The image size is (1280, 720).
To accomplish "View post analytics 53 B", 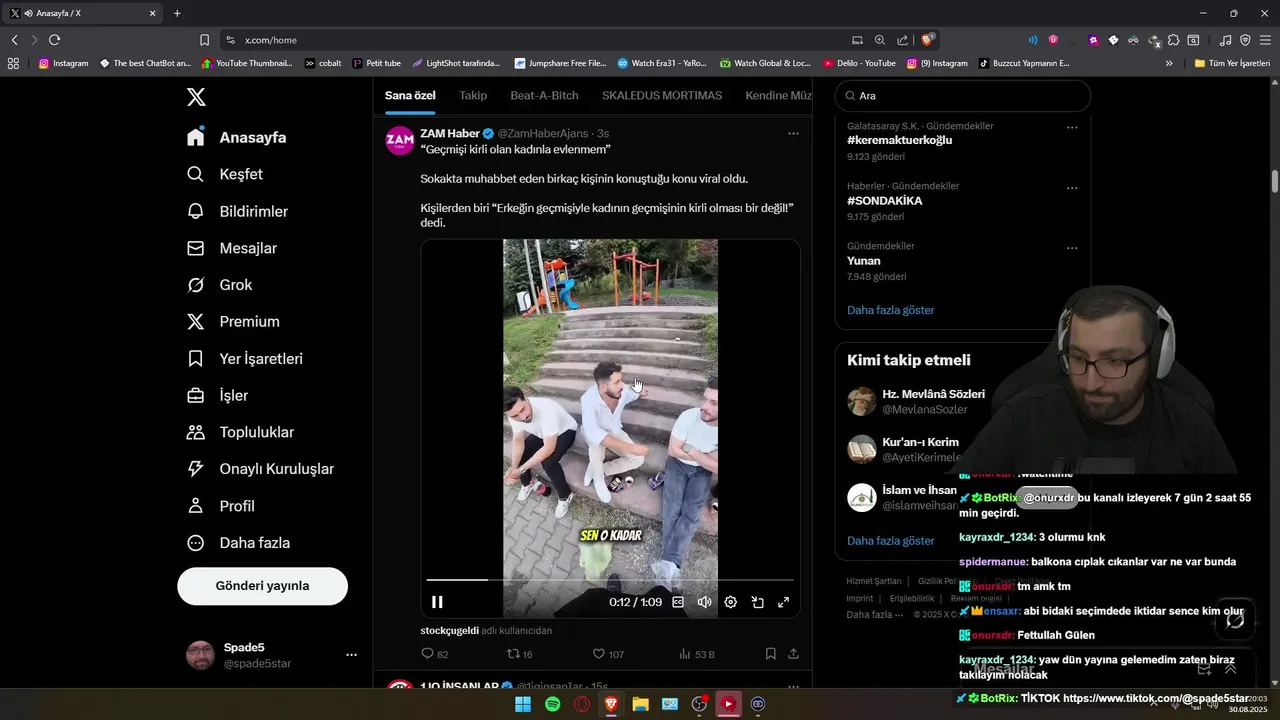I will [x=696, y=654].
